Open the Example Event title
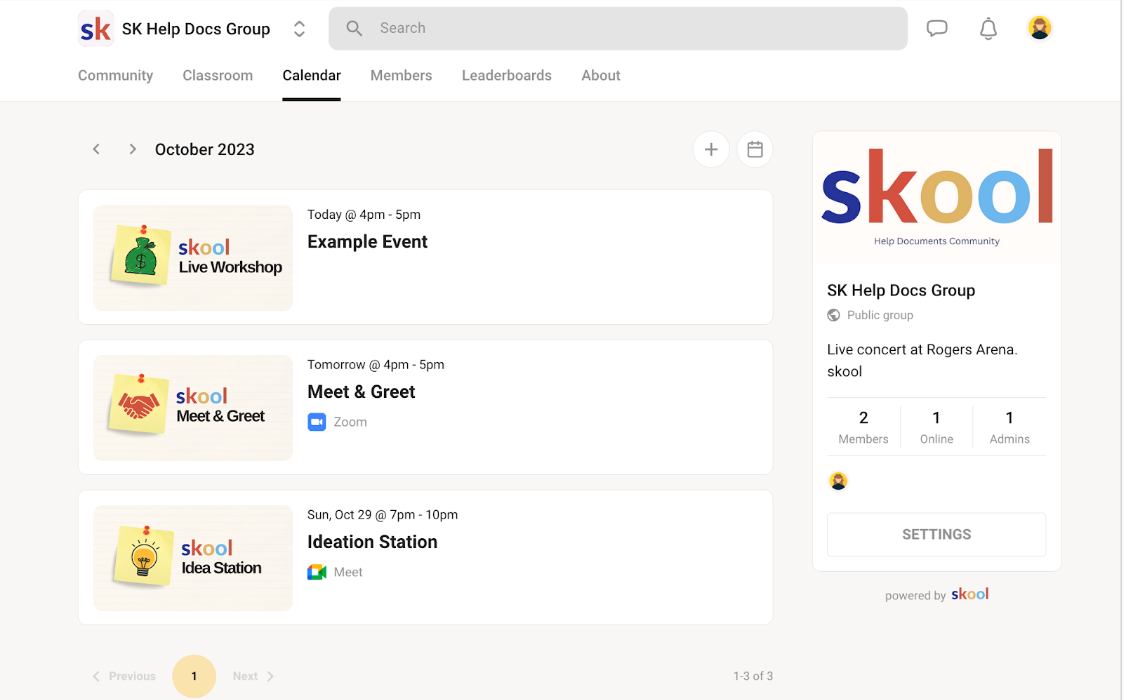The image size is (1124, 700). [367, 241]
